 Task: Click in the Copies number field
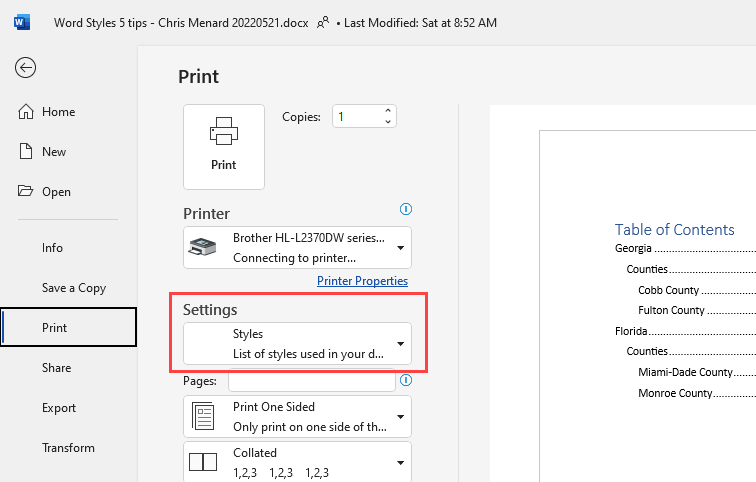pos(357,117)
